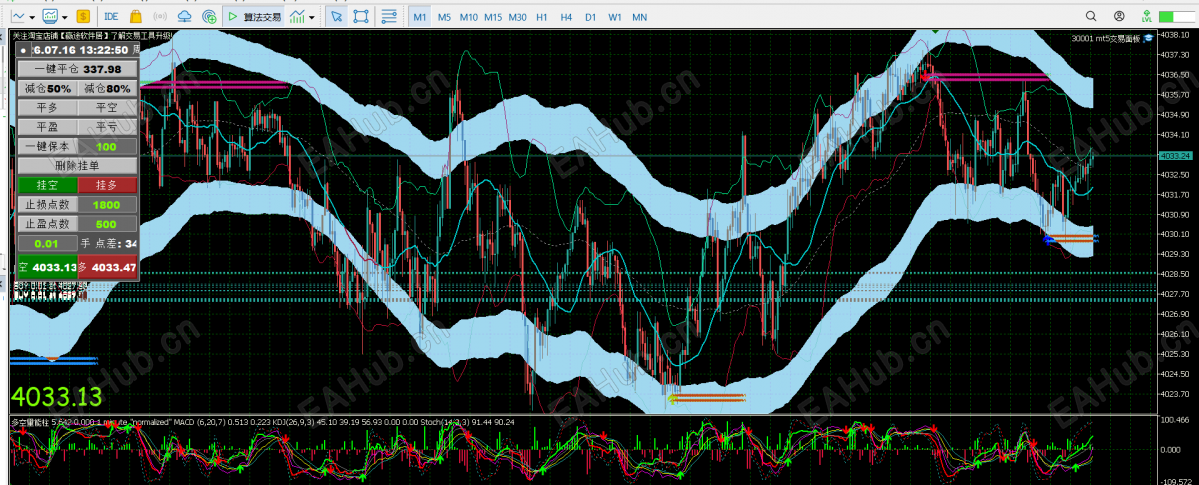
Task: Click the signals broadcast icon
Action: click(160, 15)
